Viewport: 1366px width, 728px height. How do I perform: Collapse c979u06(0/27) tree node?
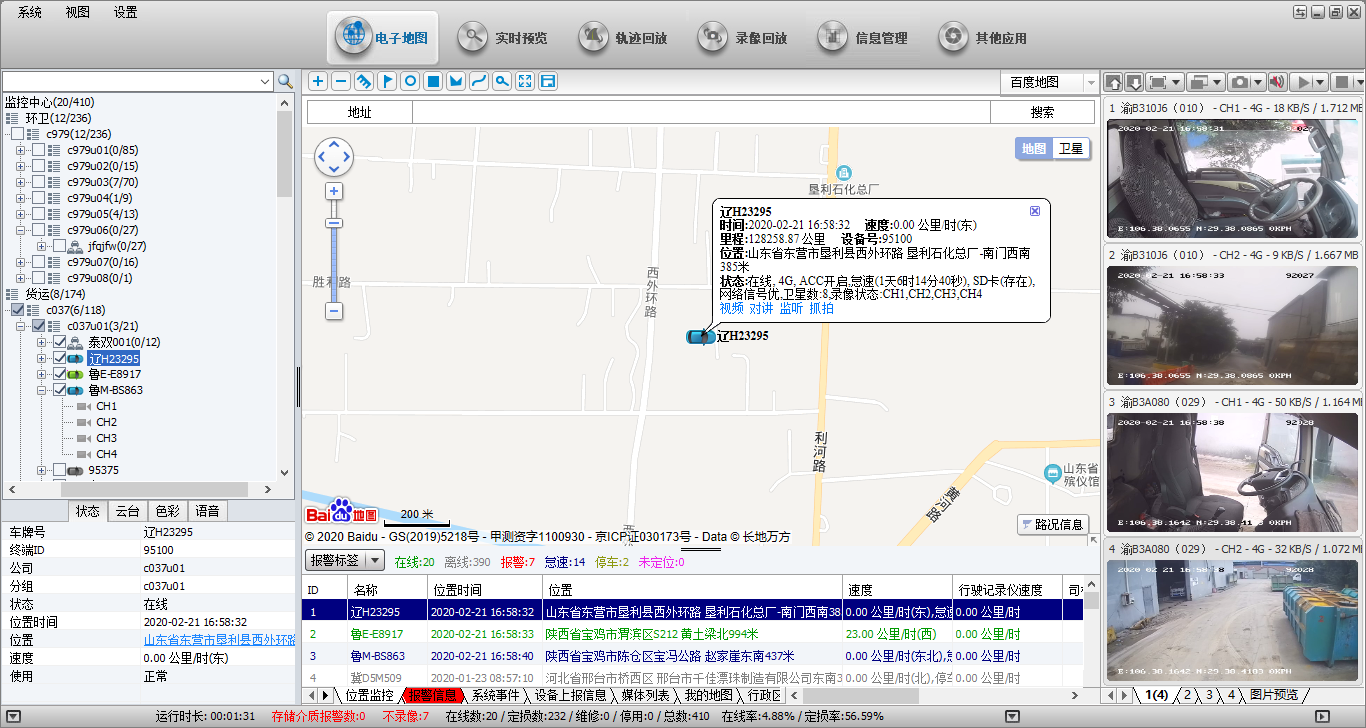coord(21,230)
